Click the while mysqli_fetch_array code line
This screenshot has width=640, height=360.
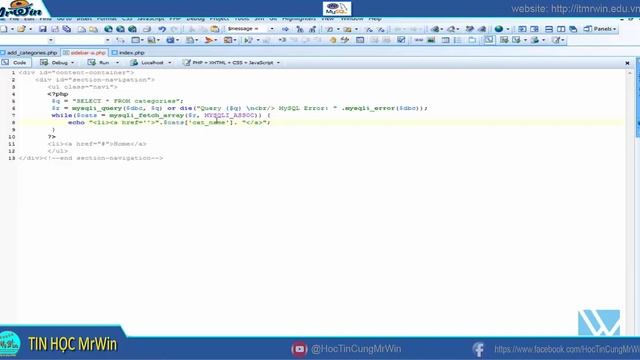coord(161,115)
